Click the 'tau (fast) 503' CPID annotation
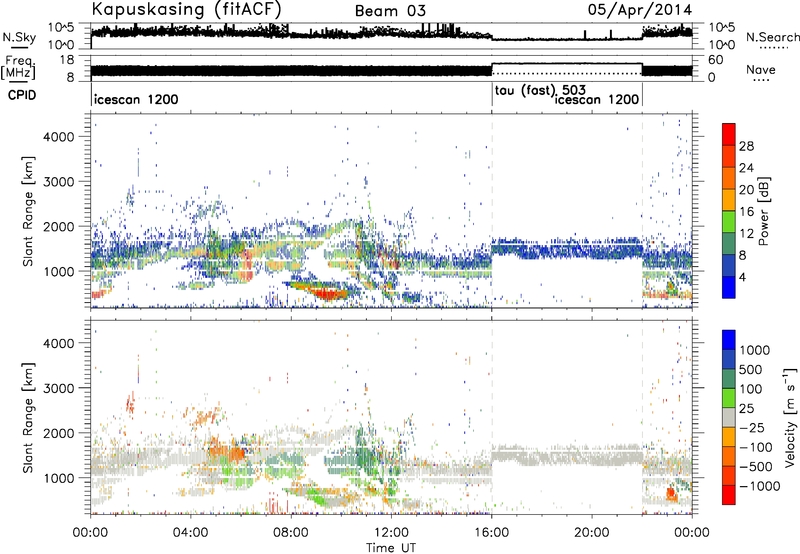 pyautogui.click(x=540, y=91)
